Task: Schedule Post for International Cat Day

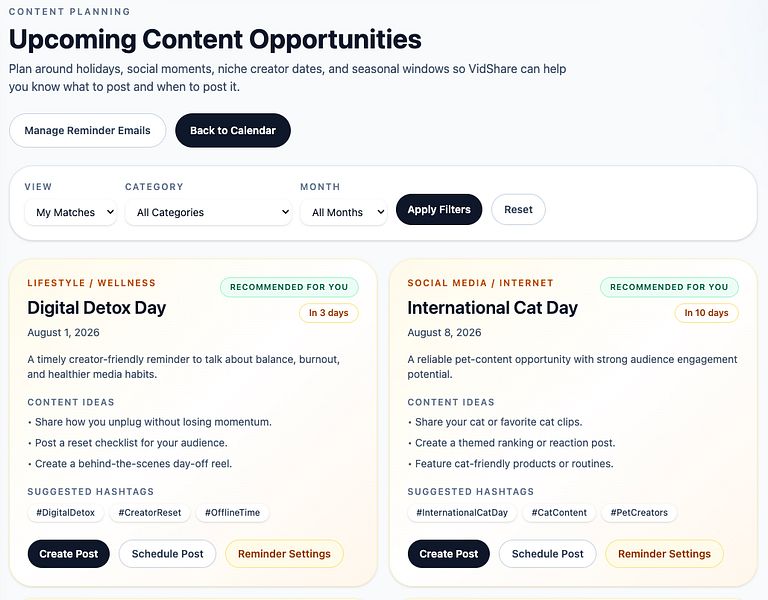Action: coord(548,554)
